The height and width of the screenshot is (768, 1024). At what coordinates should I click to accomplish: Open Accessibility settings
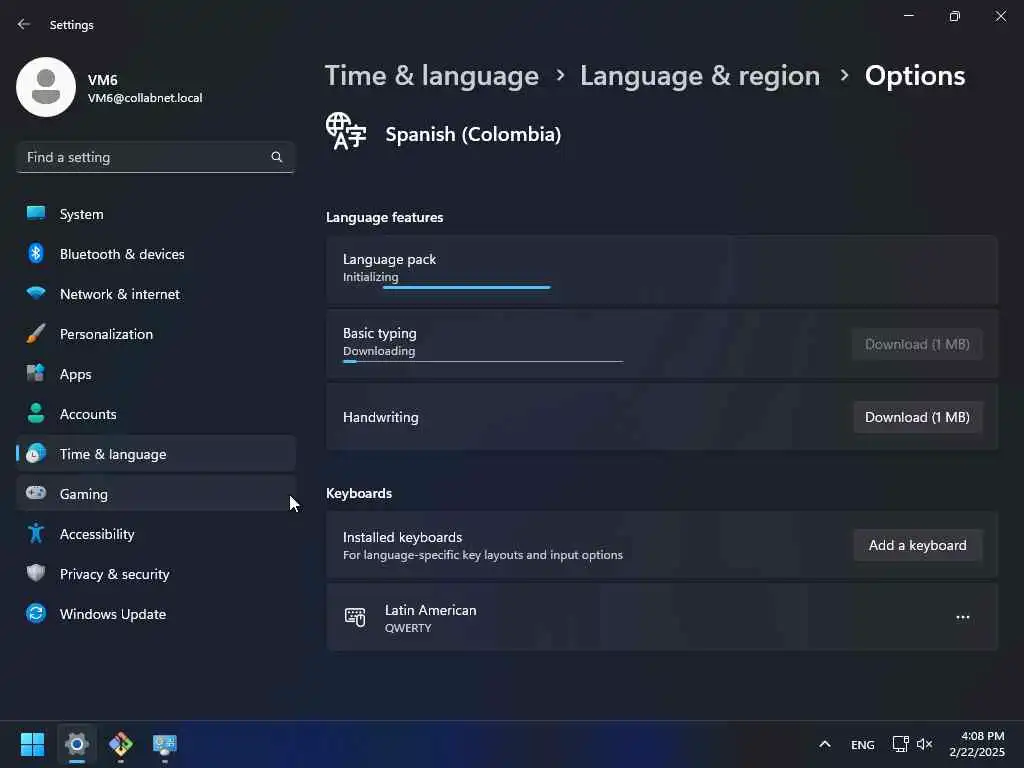point(156,534)
